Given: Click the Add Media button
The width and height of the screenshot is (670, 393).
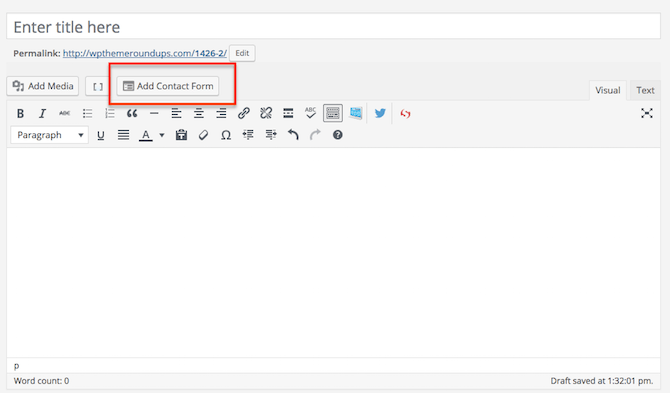Looking at the screenshot, I should 43,86.
